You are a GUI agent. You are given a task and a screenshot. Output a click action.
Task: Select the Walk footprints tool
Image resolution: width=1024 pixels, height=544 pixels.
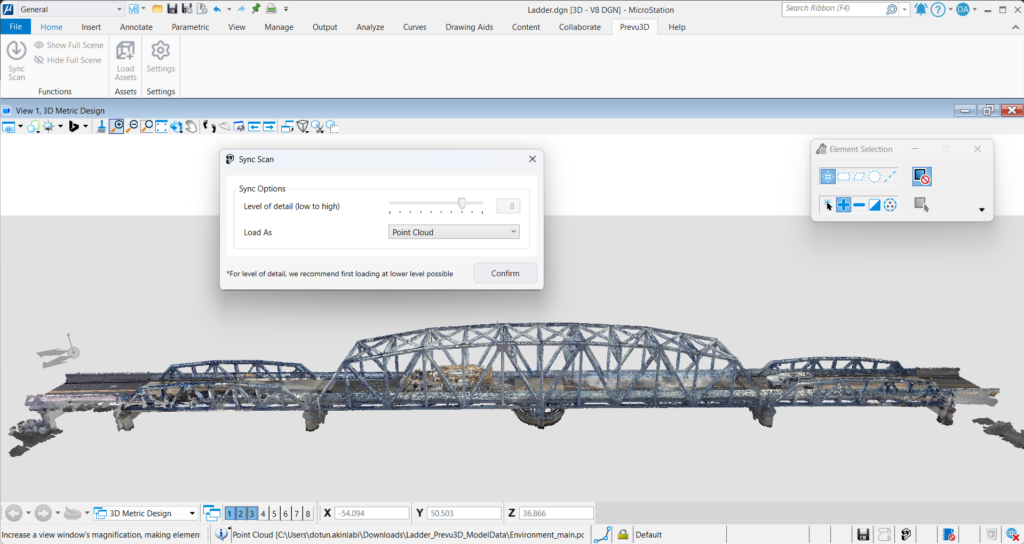[x=209, y=127]
